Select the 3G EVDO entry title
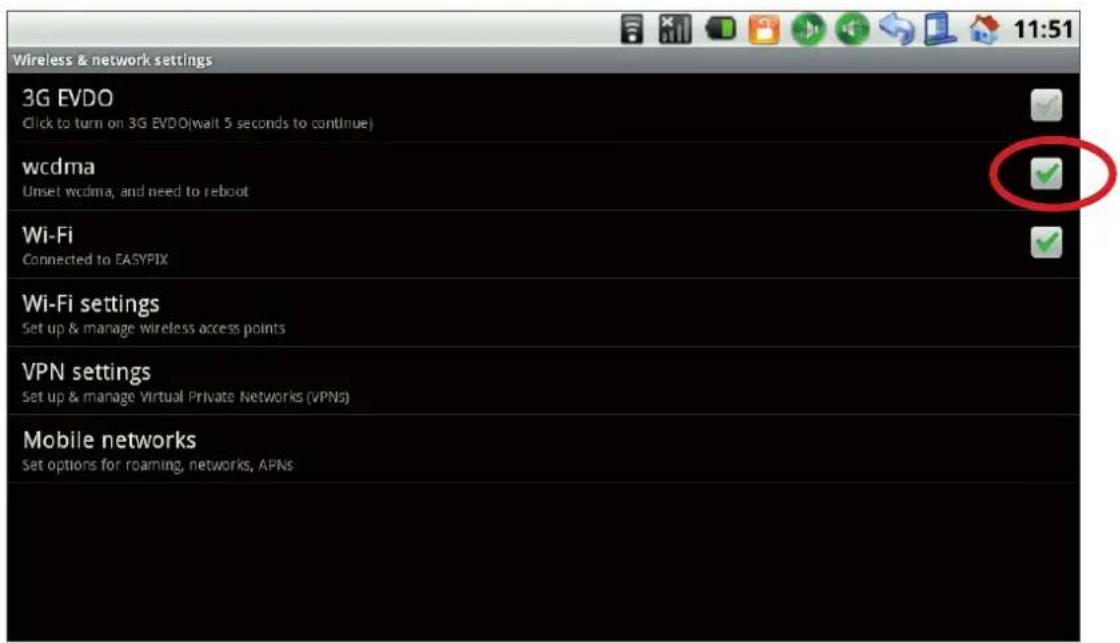This screenshot has height=643, width=1120. [x=68, y=98]
